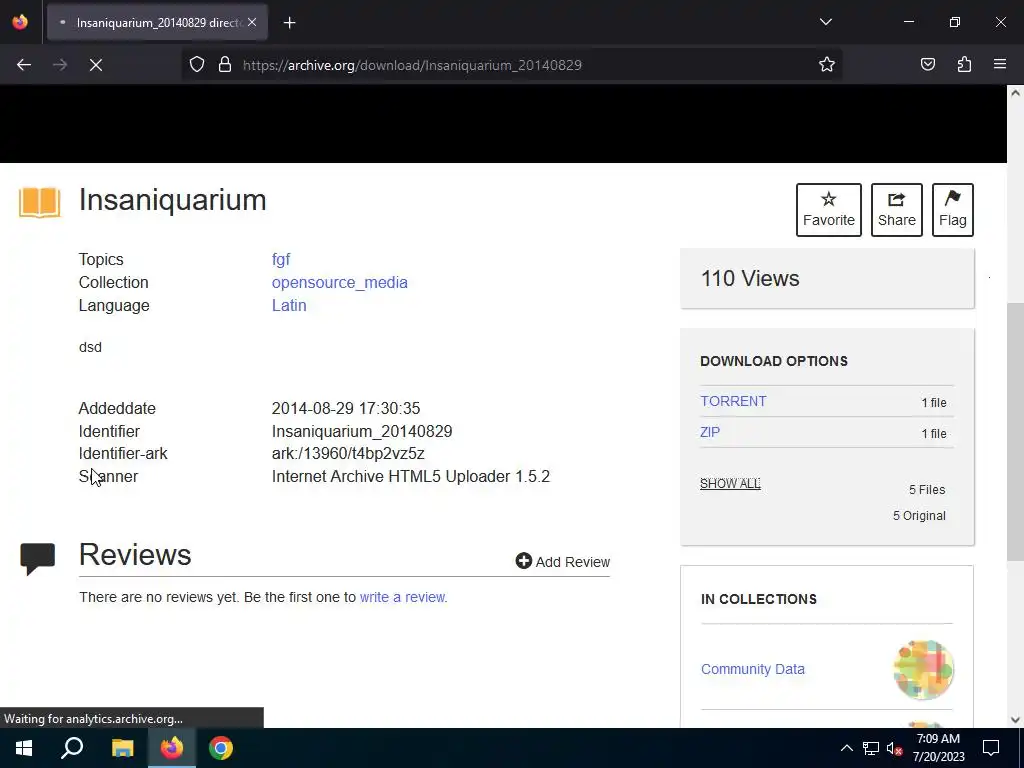Click the scrollbar down arrow

(1016, 720)
